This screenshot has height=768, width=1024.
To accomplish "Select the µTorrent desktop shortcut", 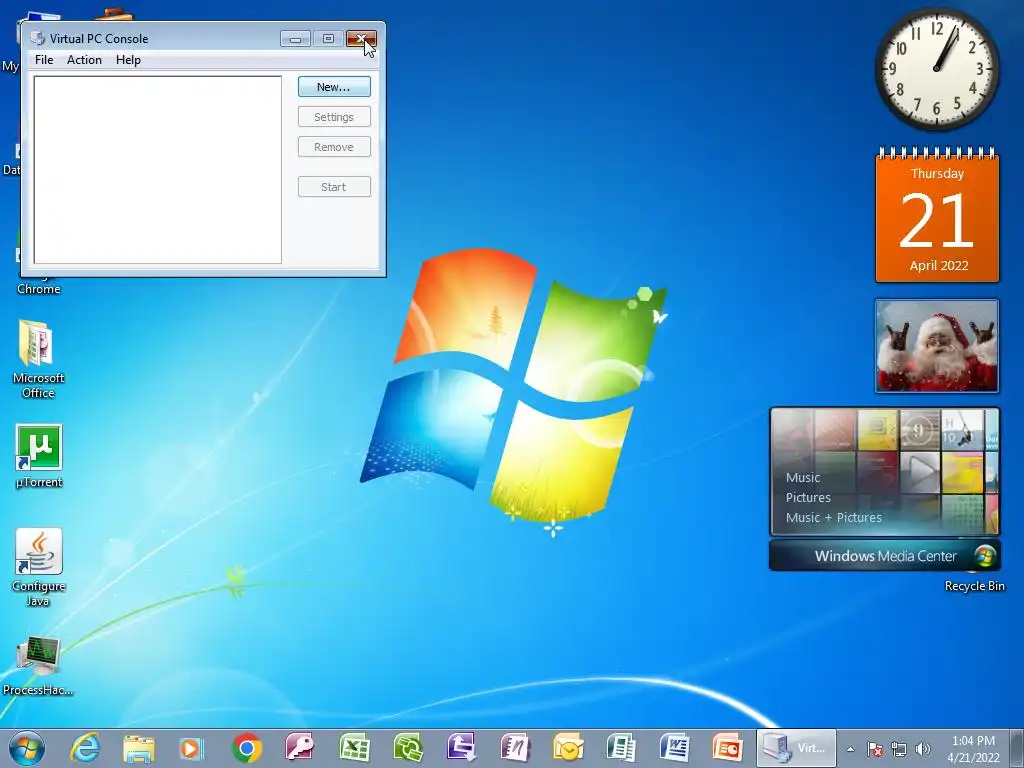I will click(39, 456).
